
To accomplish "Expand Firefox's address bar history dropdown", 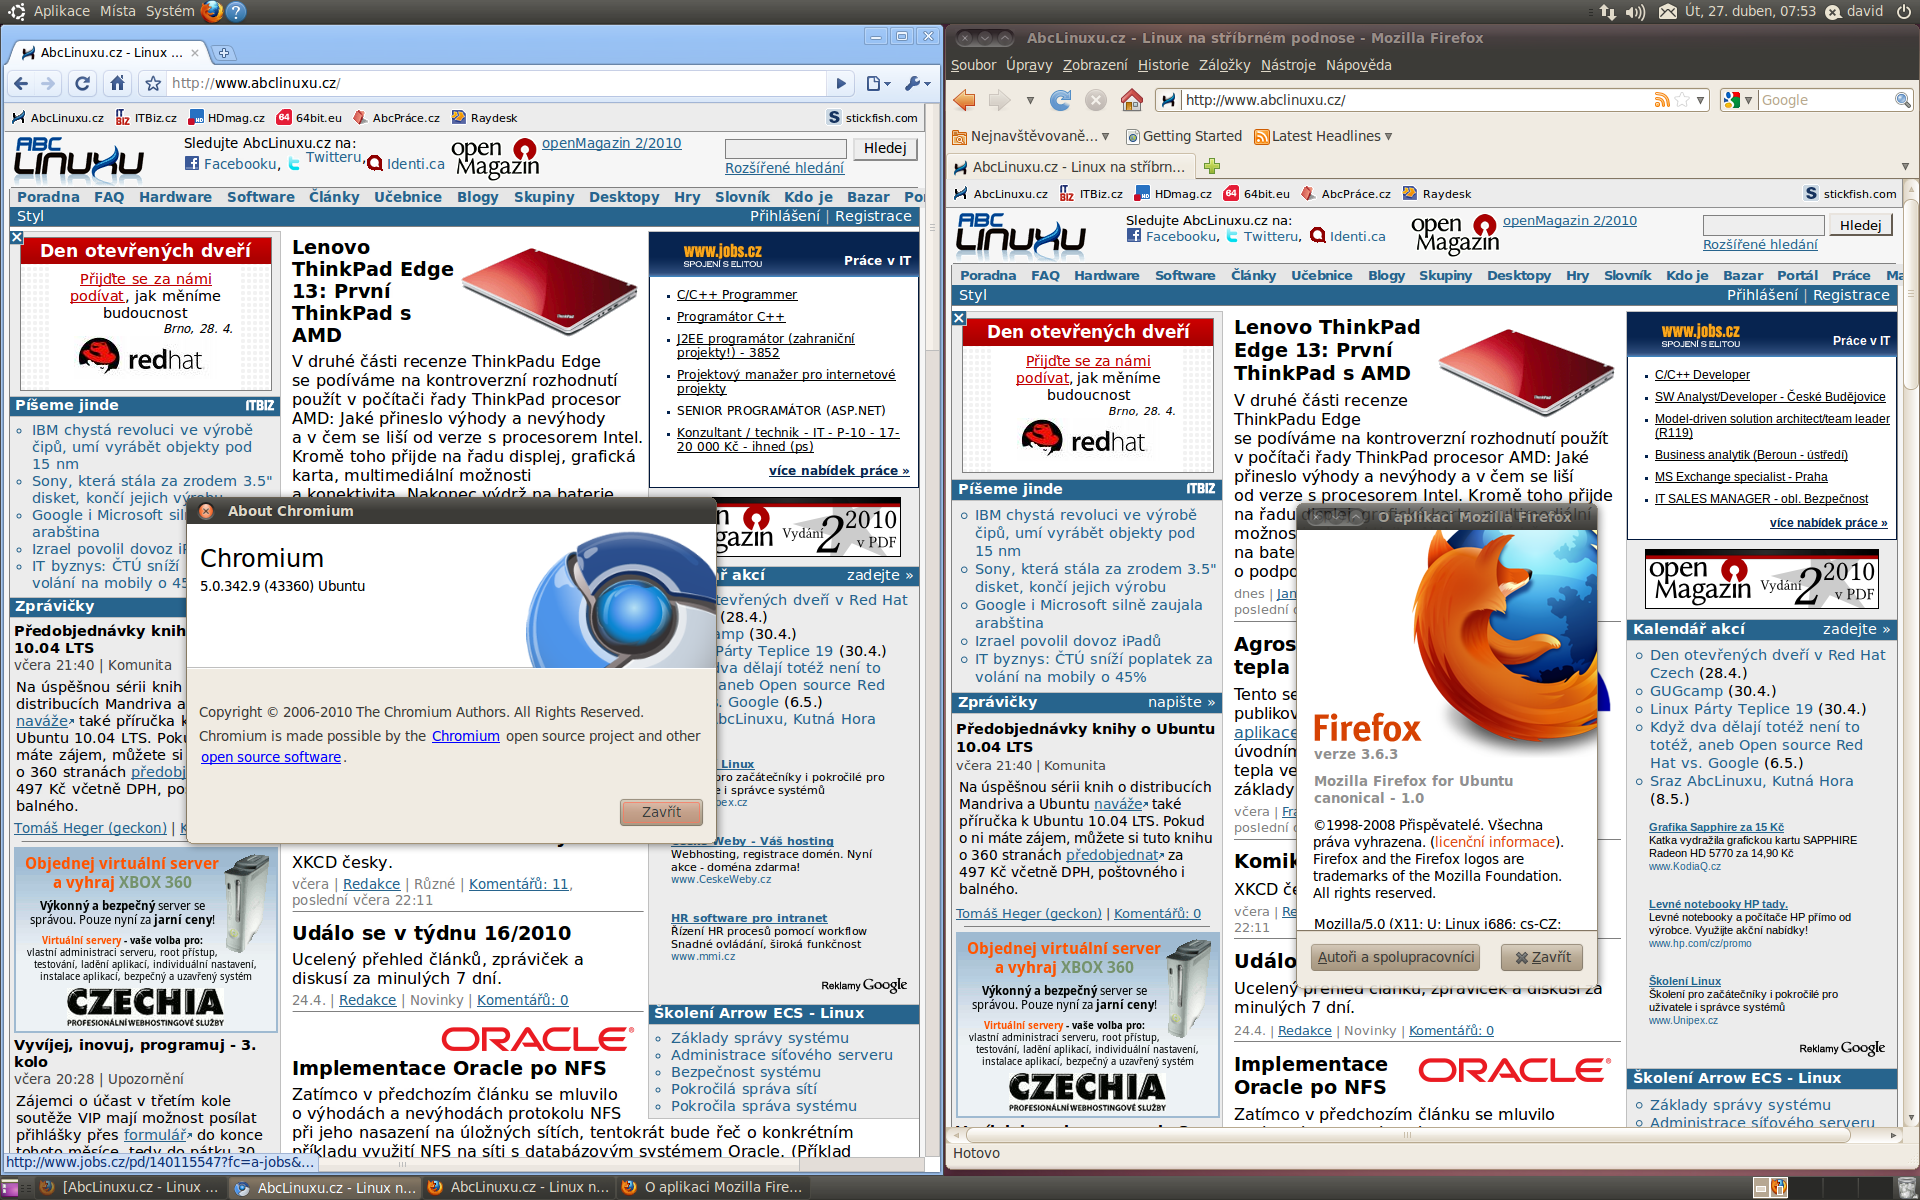I will click(1700, 100).
